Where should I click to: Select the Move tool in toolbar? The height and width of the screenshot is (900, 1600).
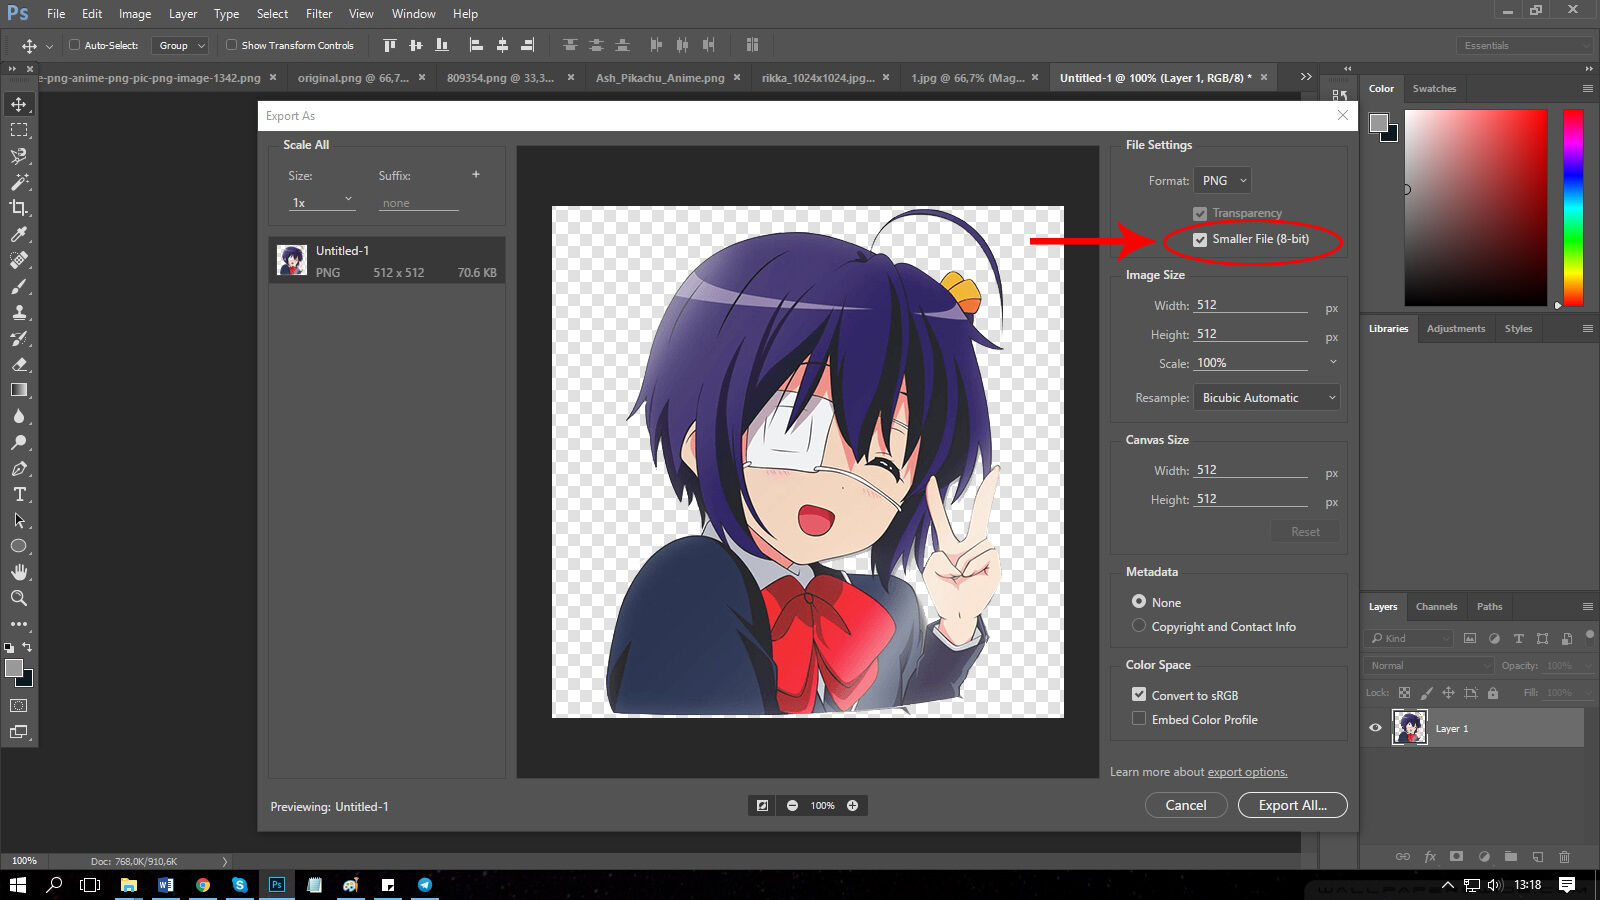[x=19, y=104]
